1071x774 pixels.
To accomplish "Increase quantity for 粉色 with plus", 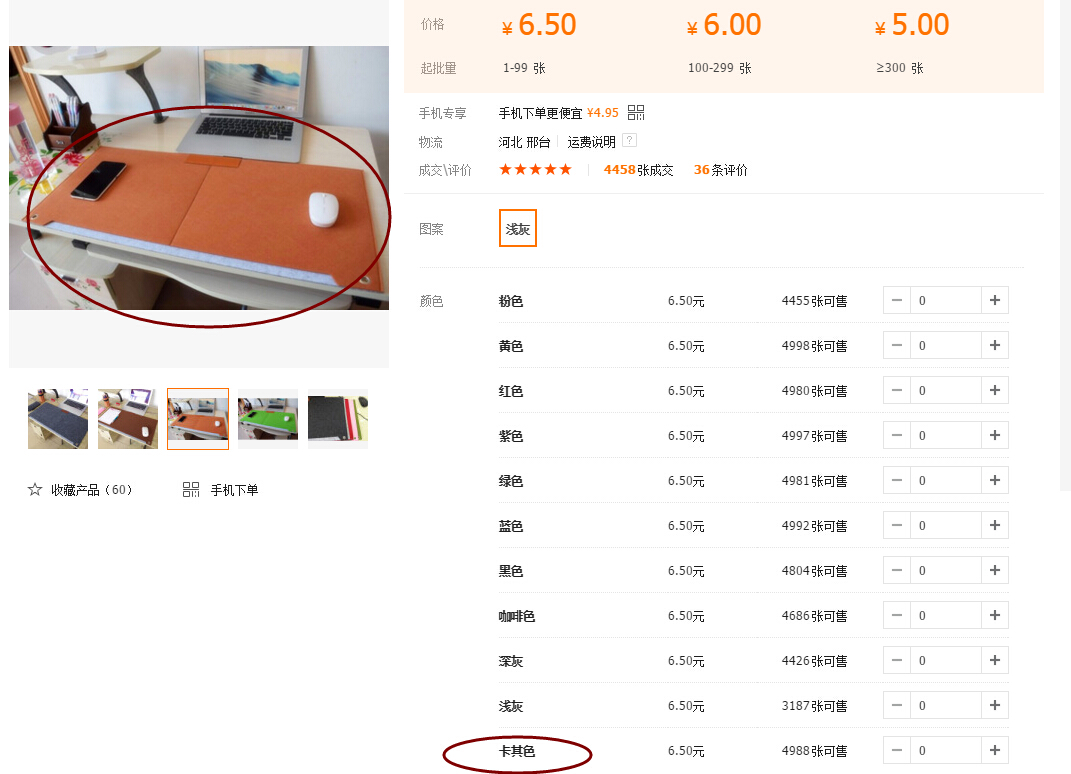I will (x=994, y=300).
